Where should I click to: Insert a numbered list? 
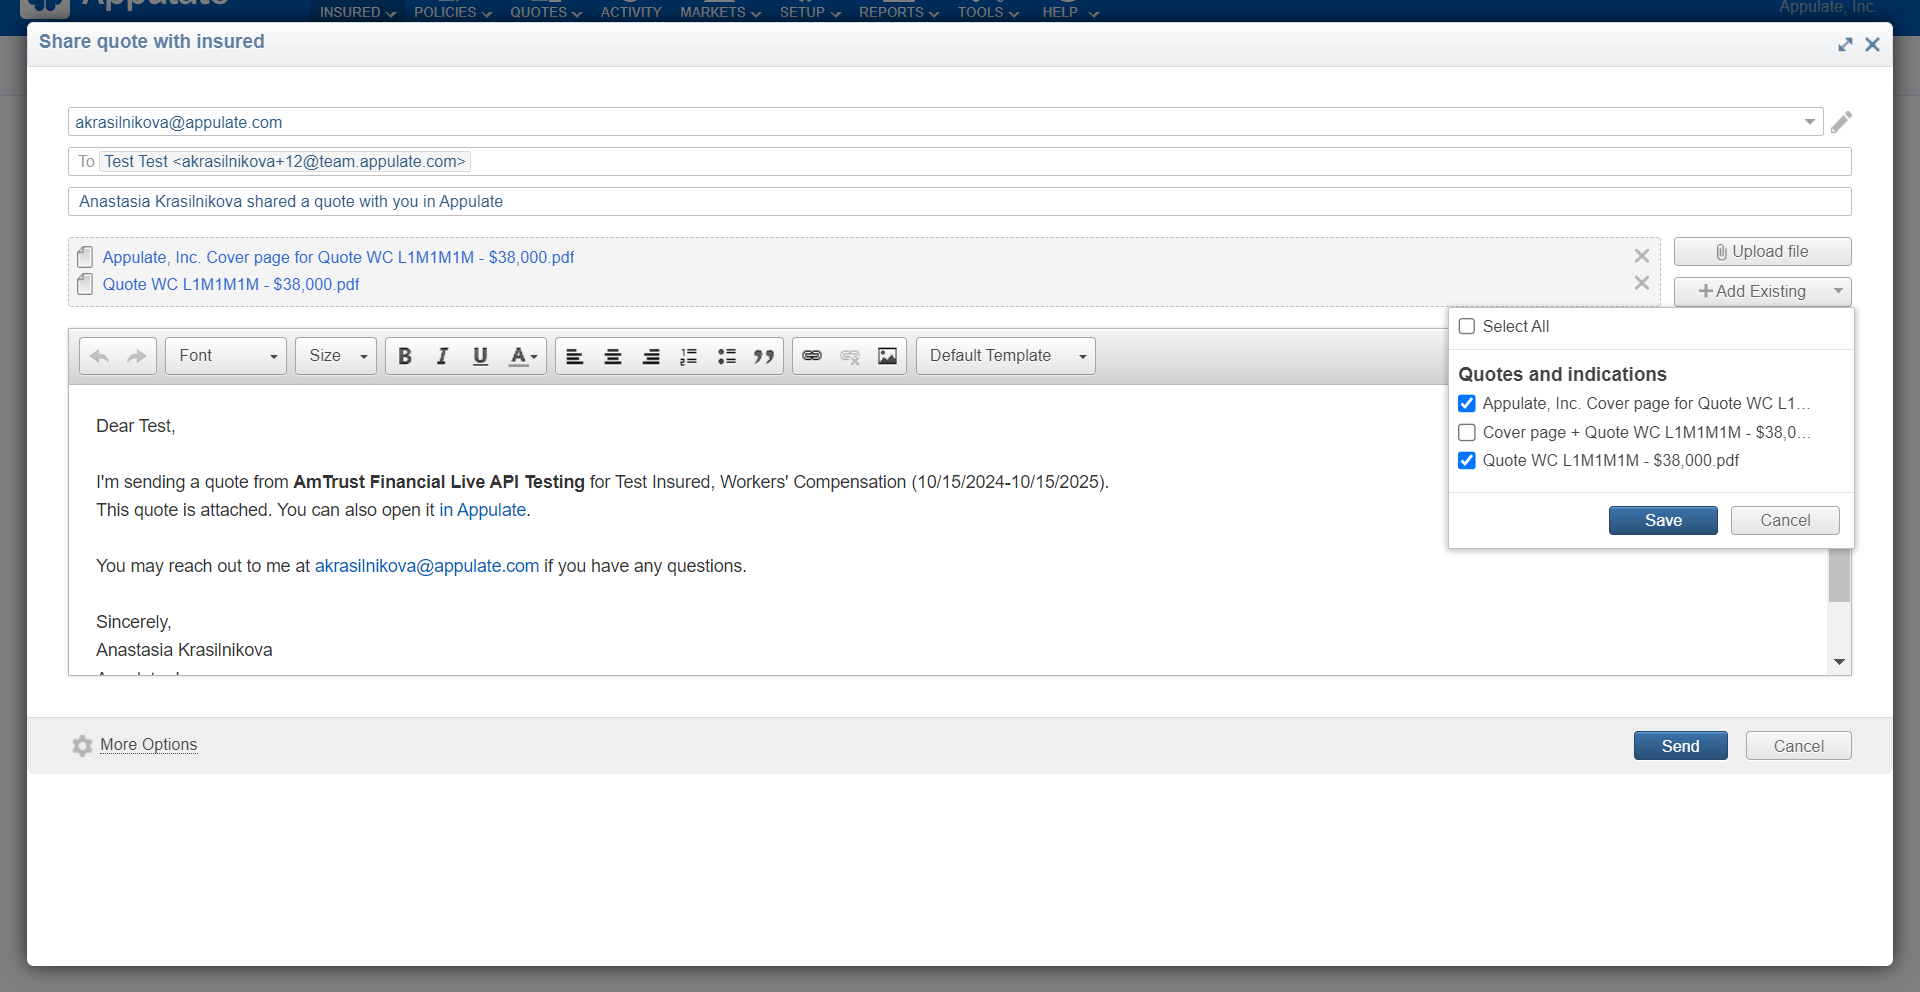tap(689, 356)
